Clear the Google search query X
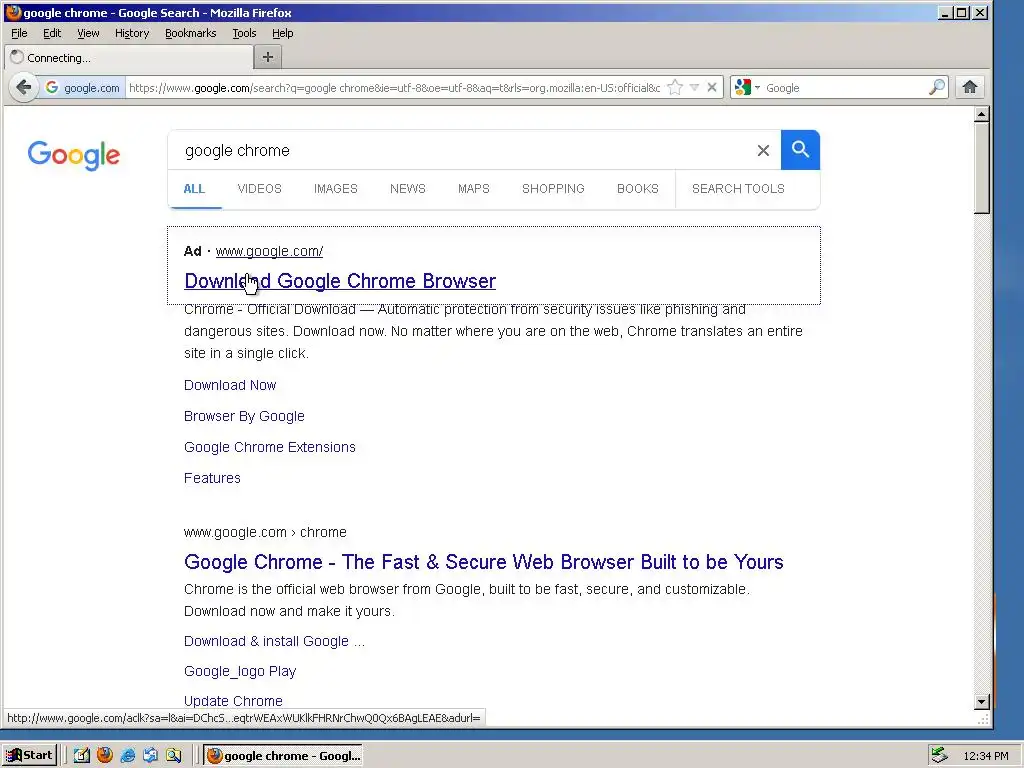This screenshot has height=768, width=1024. [763, 150]
